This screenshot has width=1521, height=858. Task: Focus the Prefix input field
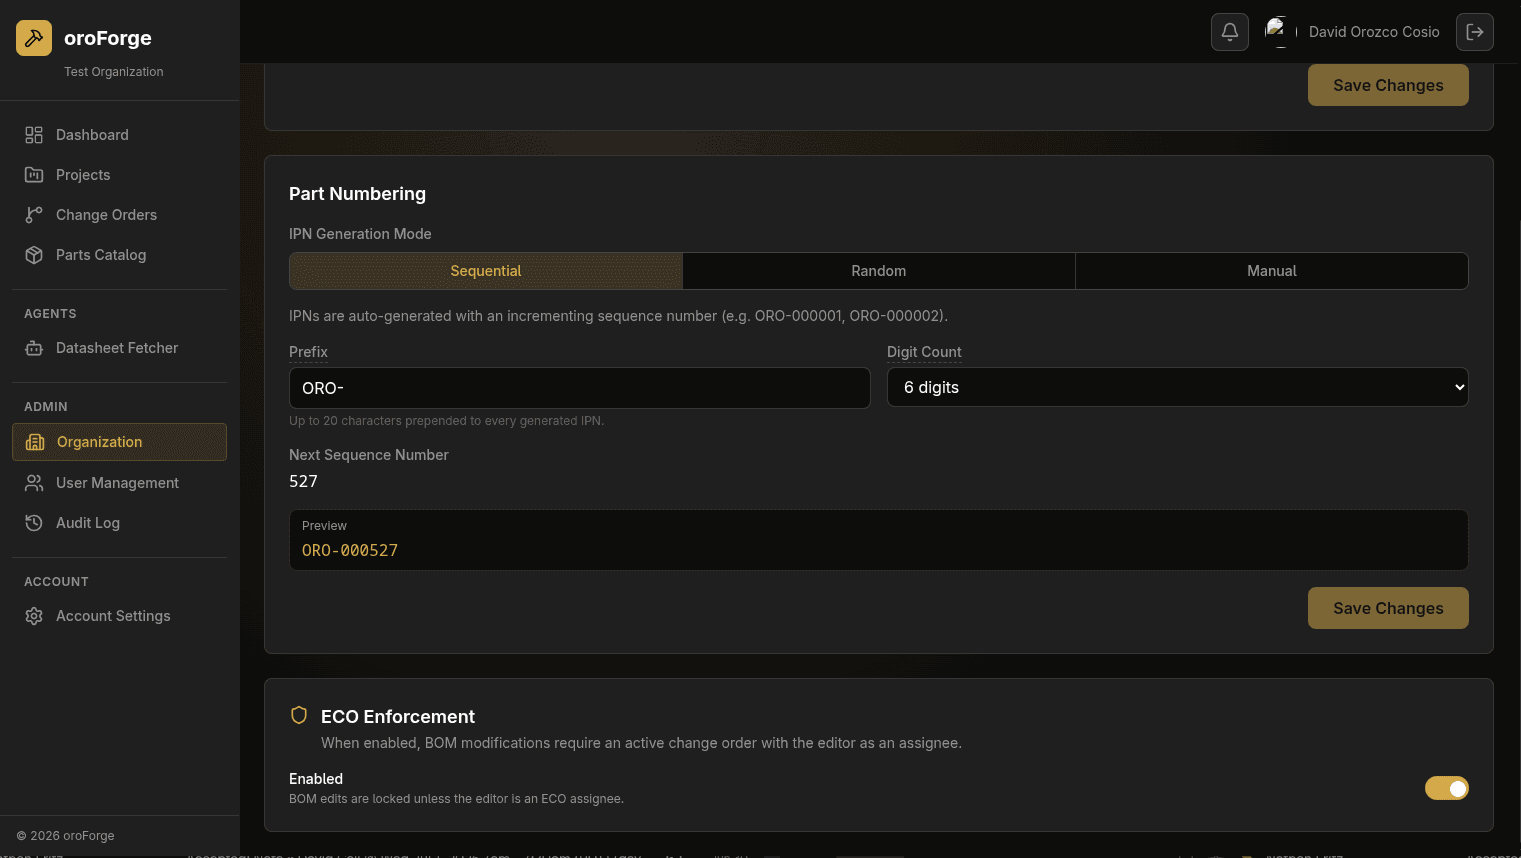pyautogui.click(x=580, y=388)
